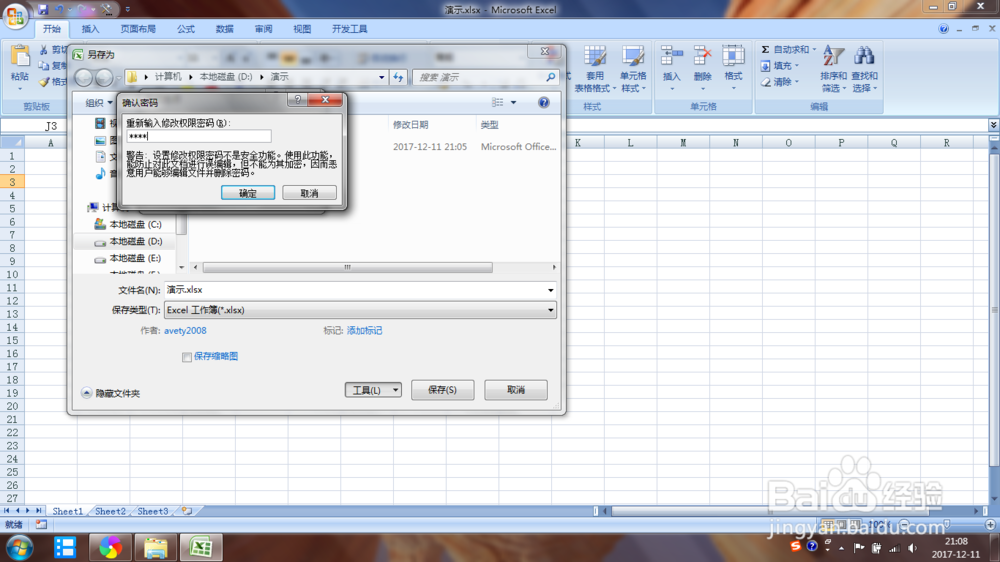Image resolution: width=1000 pixels, height=562 pixels.
Task: Click column header L in worksheet
Action: [x=630, y=142]
